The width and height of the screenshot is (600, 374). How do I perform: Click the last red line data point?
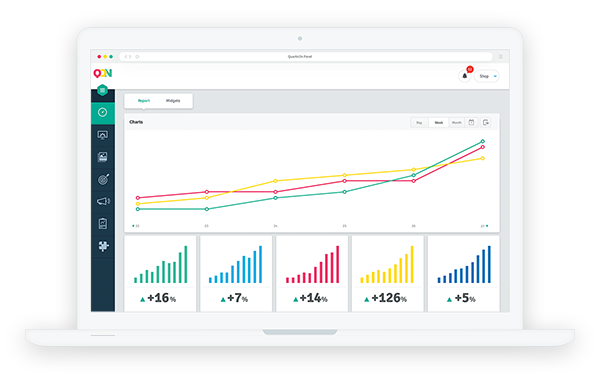[x=483, y=147]
